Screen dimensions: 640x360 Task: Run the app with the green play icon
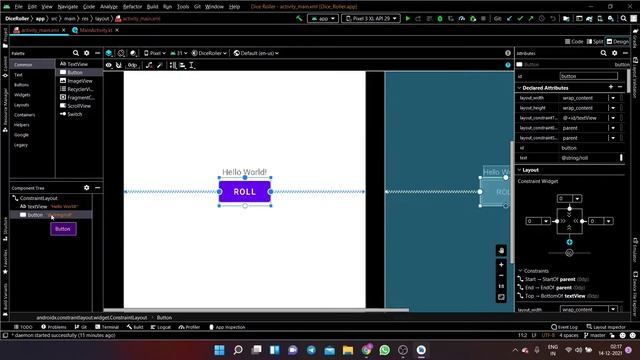[407, 18]
